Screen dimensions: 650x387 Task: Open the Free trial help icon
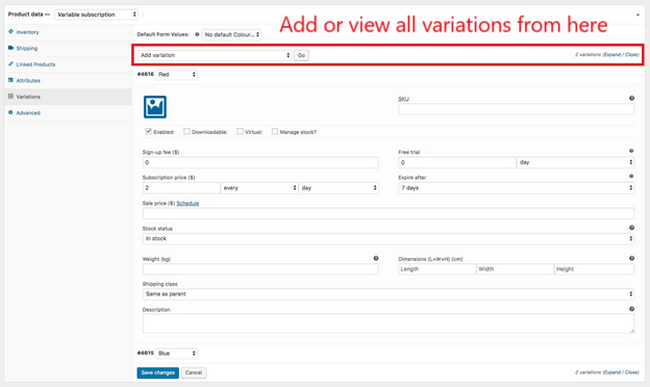[x=631, y=151]
